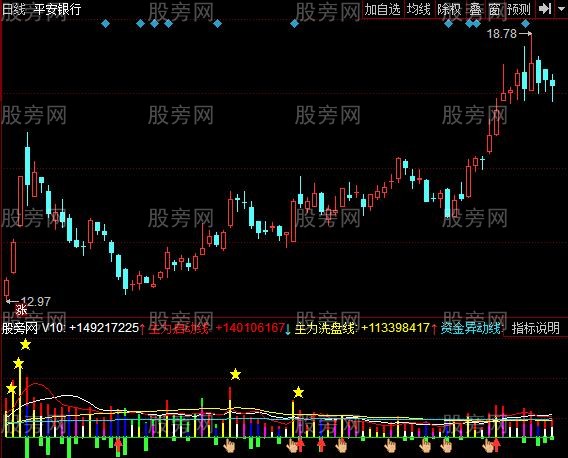Click the blue diamond below 除权 button
This screenshot has width=568, height=458.
click(448, 24)
